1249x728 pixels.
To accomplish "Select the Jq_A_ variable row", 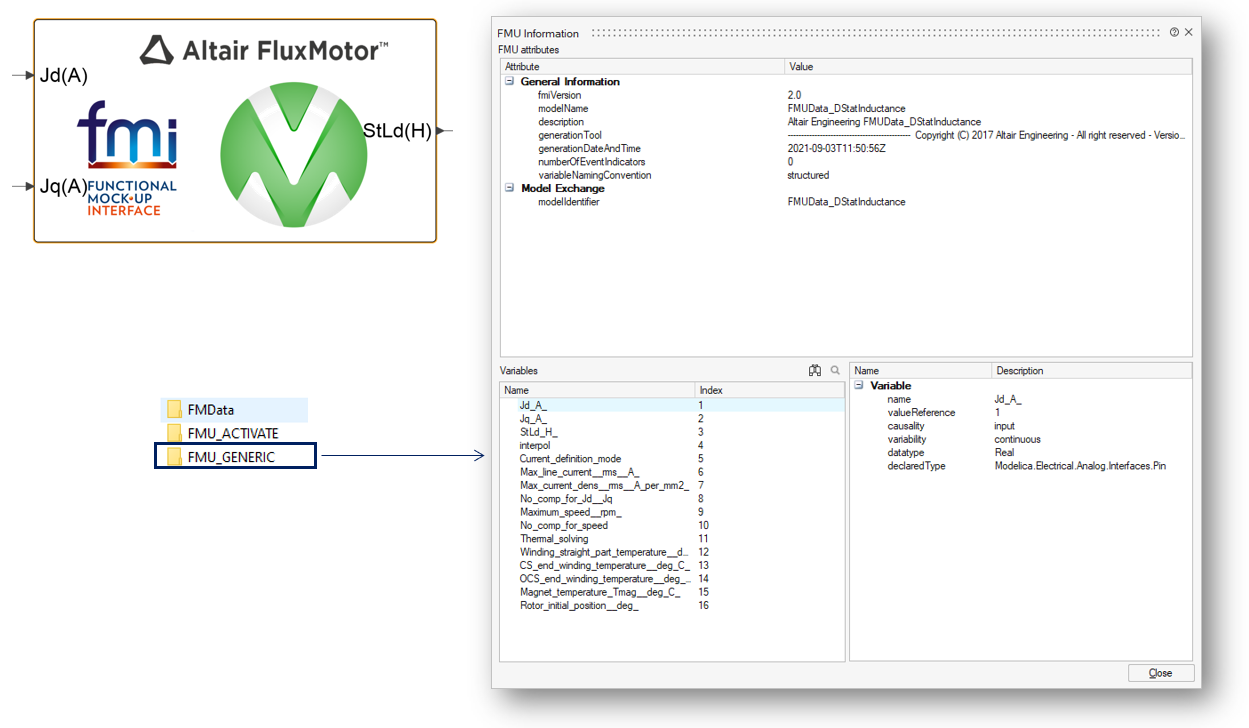I will [534, 419].
